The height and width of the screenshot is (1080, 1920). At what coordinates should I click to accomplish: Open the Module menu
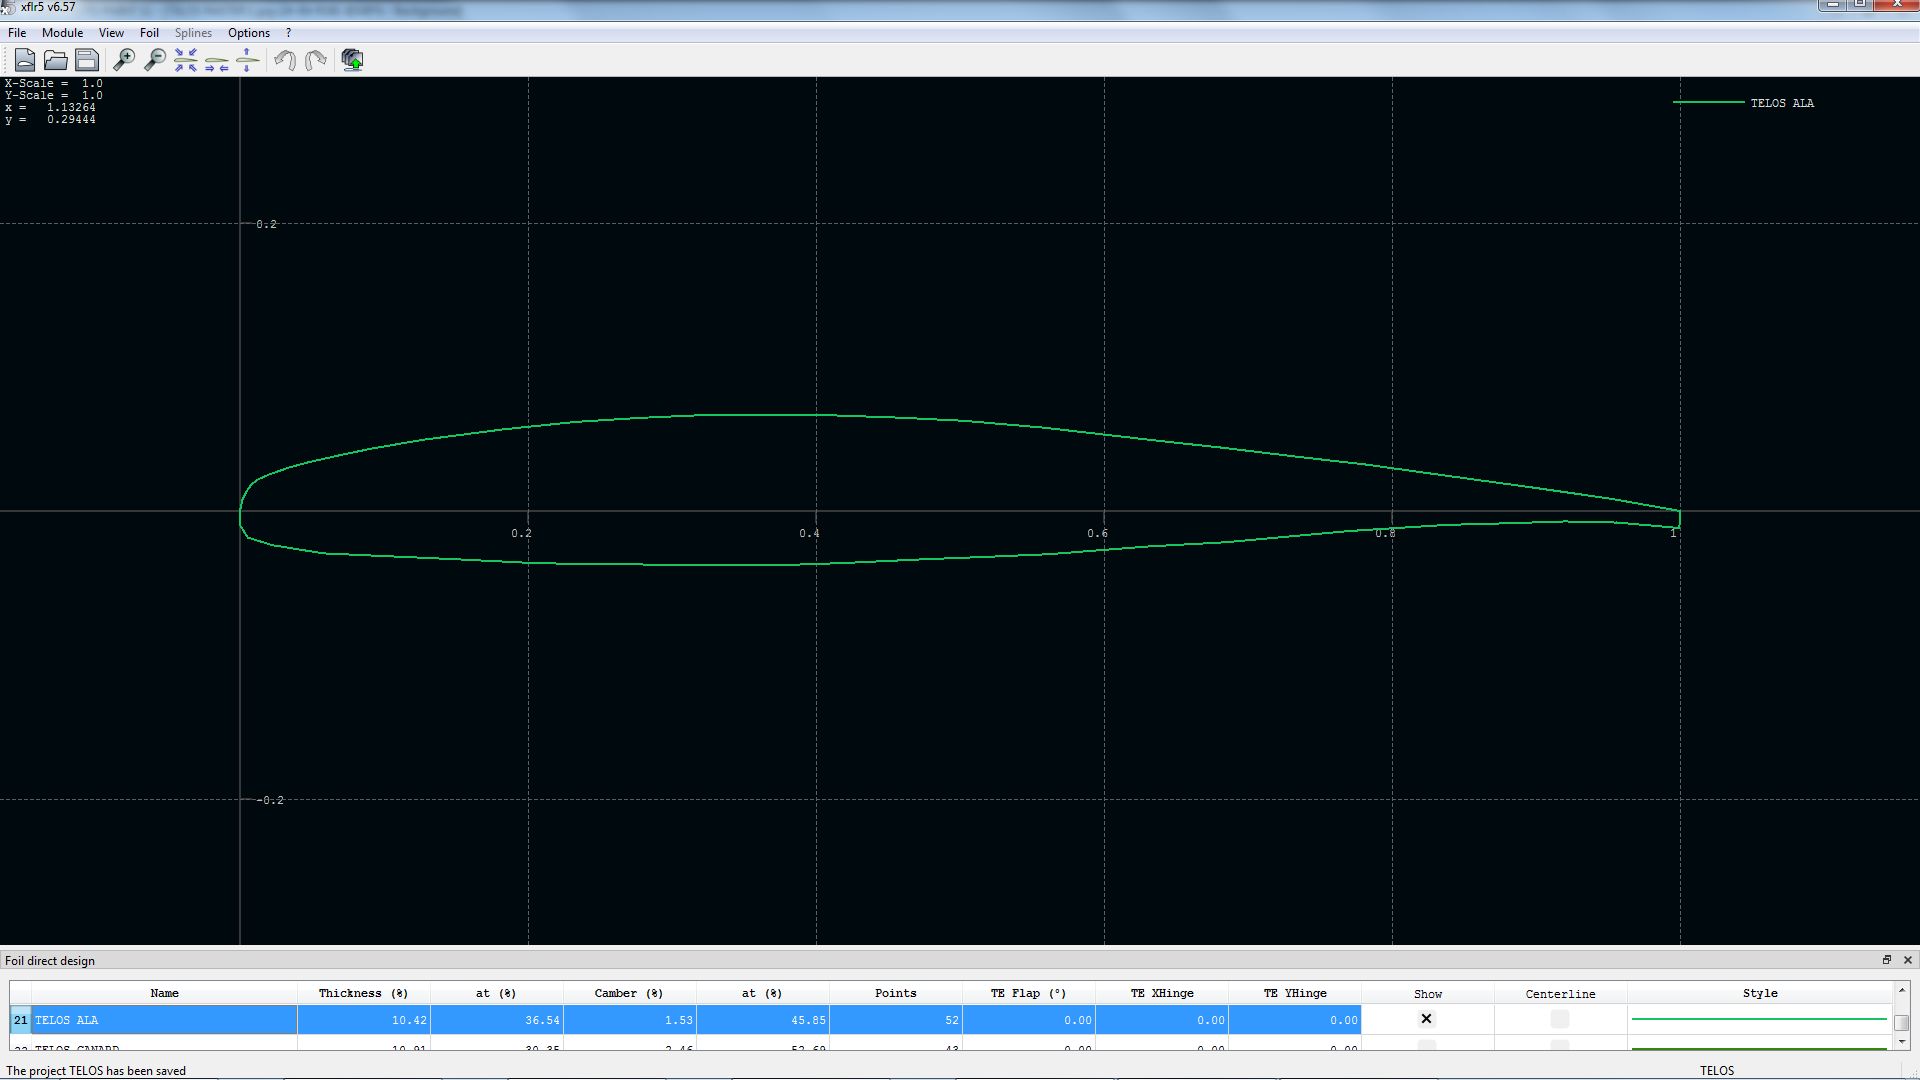(62, 33)
